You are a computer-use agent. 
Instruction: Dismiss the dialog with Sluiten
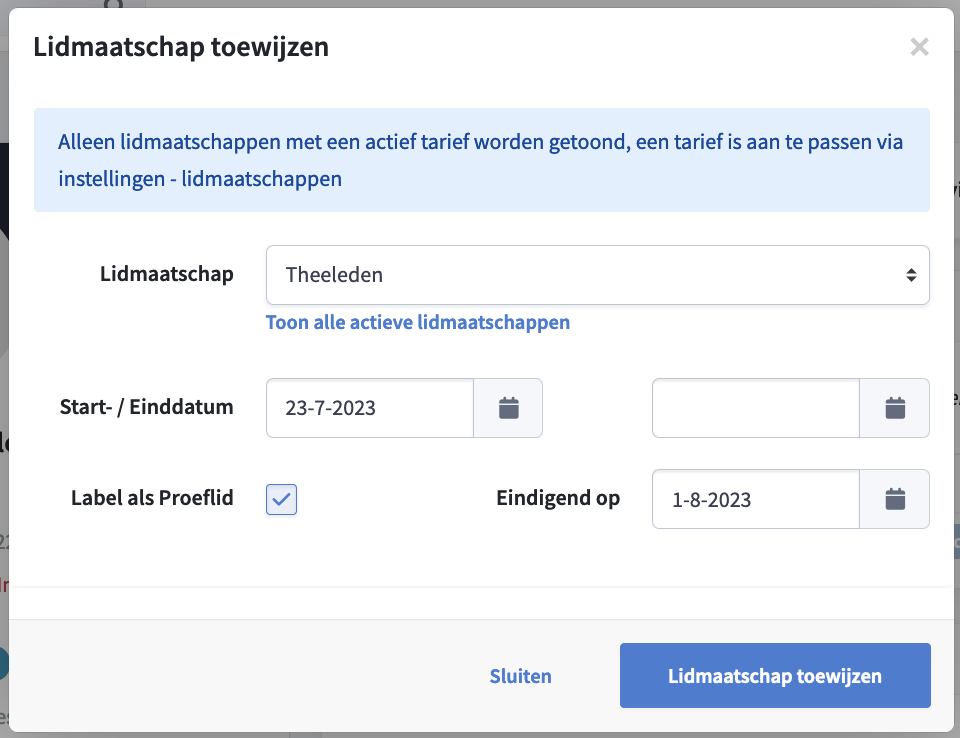pyautogui.click(x=520, y=676)
